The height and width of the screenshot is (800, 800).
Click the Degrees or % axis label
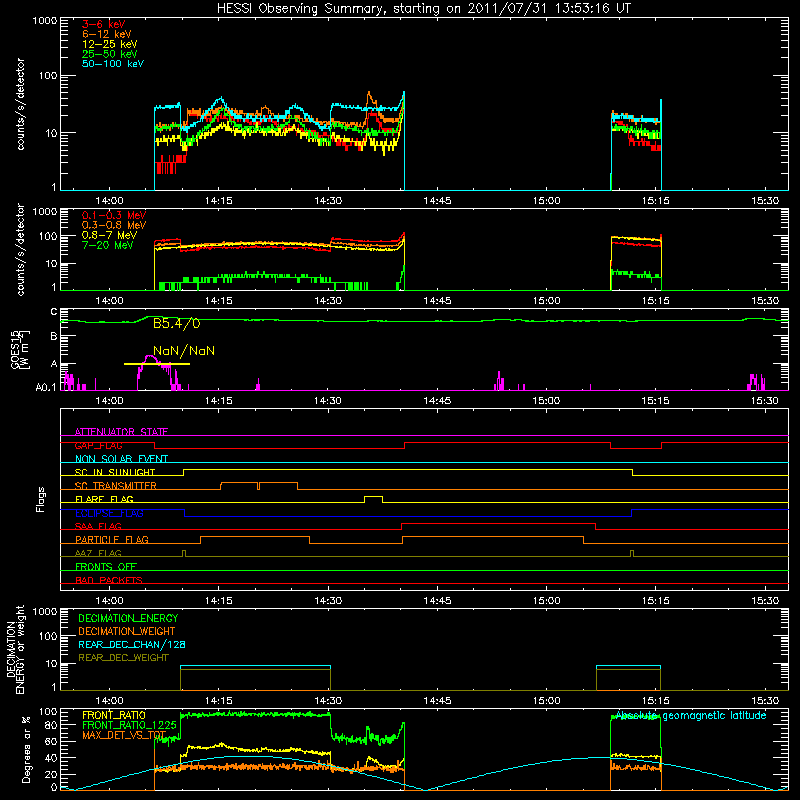(26, 750)
